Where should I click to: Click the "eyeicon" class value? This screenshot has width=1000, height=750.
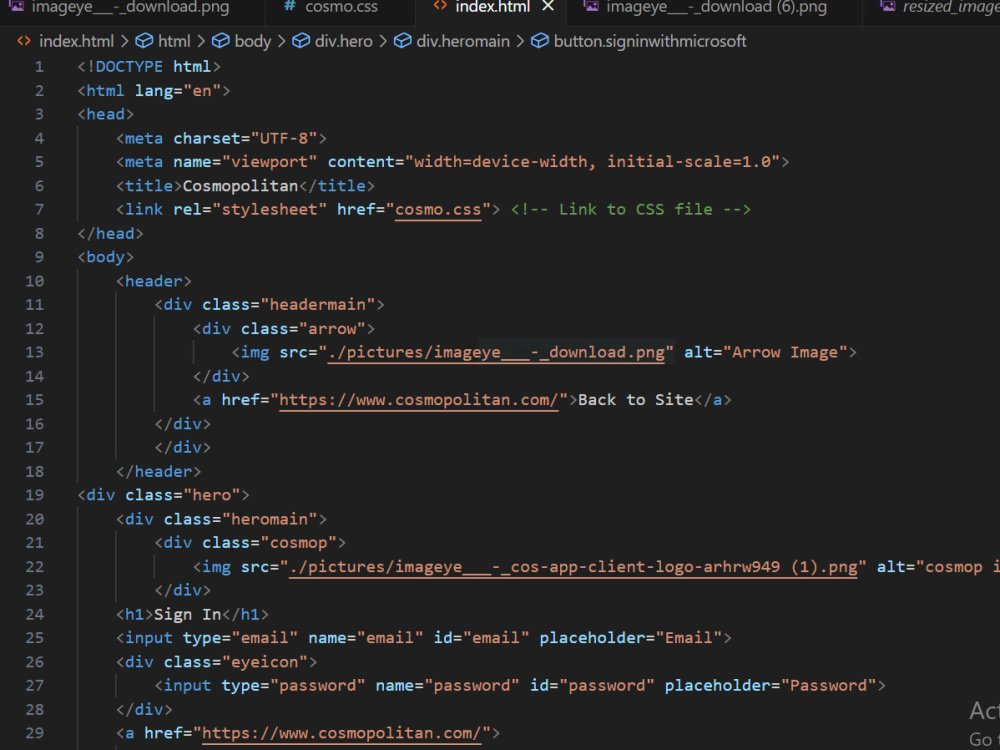pyautogui.click(x=265, y=663)
